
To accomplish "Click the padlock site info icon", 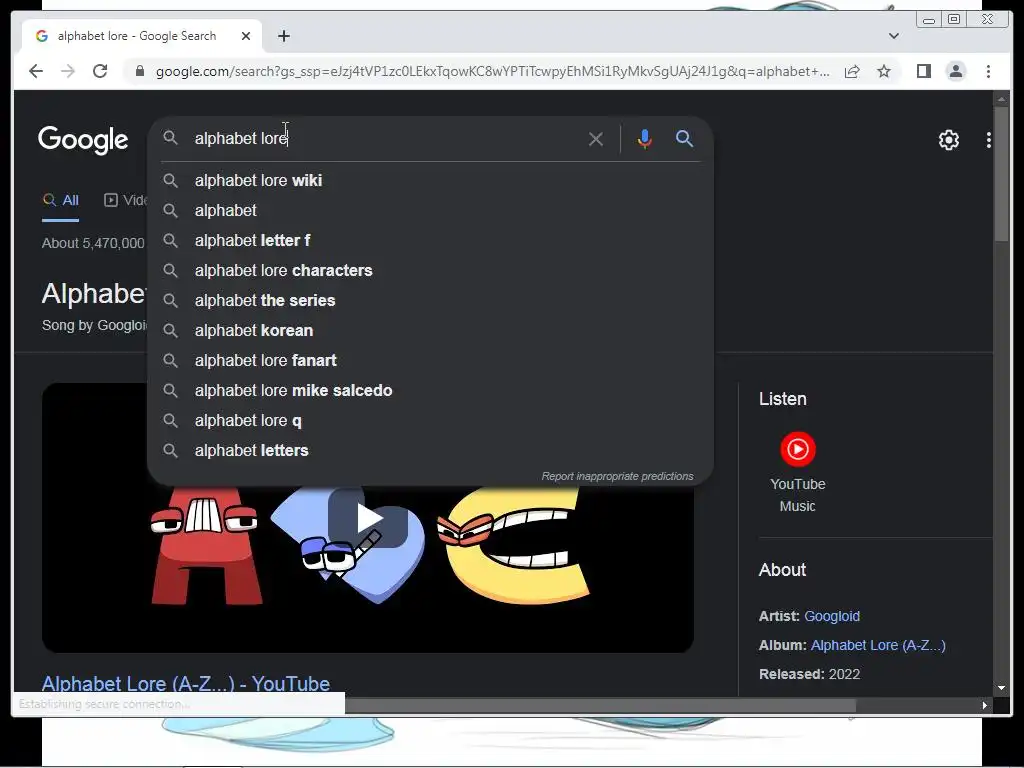I will tap(140, 71).
